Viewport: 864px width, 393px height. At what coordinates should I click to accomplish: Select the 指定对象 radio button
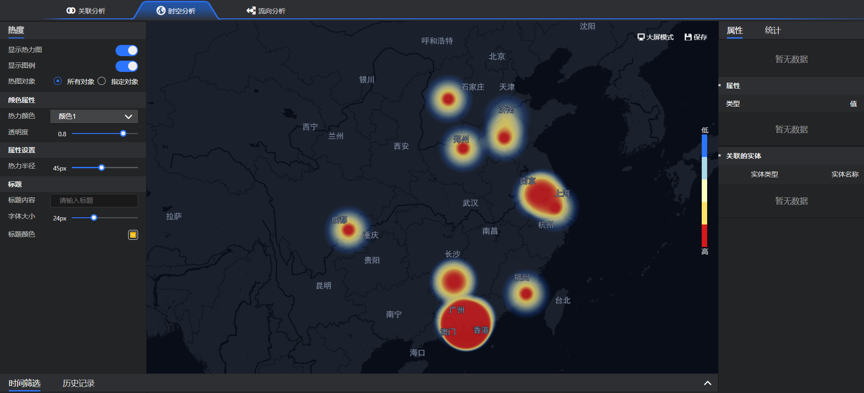pos(101,81)
